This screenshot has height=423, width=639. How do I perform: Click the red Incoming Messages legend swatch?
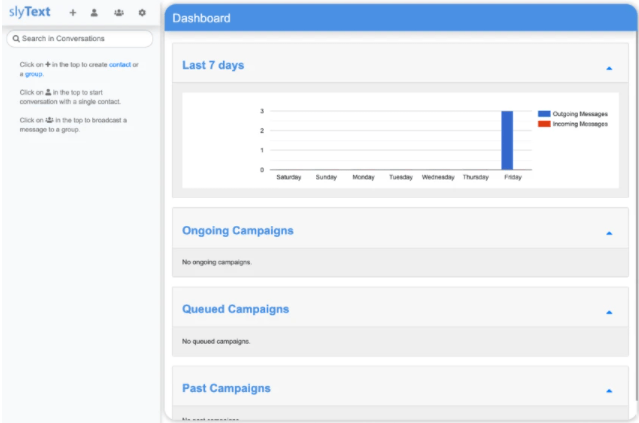point(544,124)
